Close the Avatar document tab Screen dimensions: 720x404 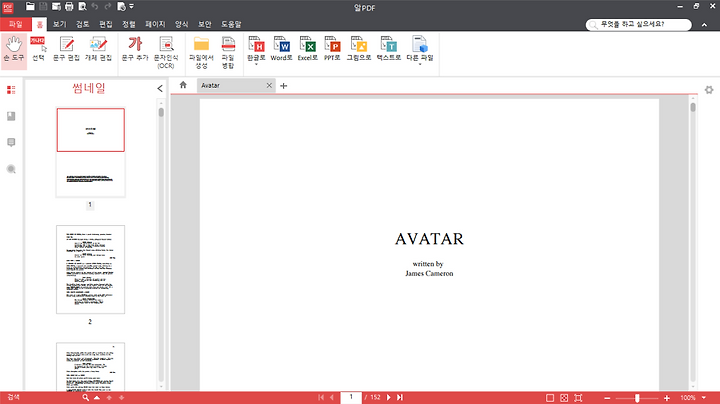point(269,85)
